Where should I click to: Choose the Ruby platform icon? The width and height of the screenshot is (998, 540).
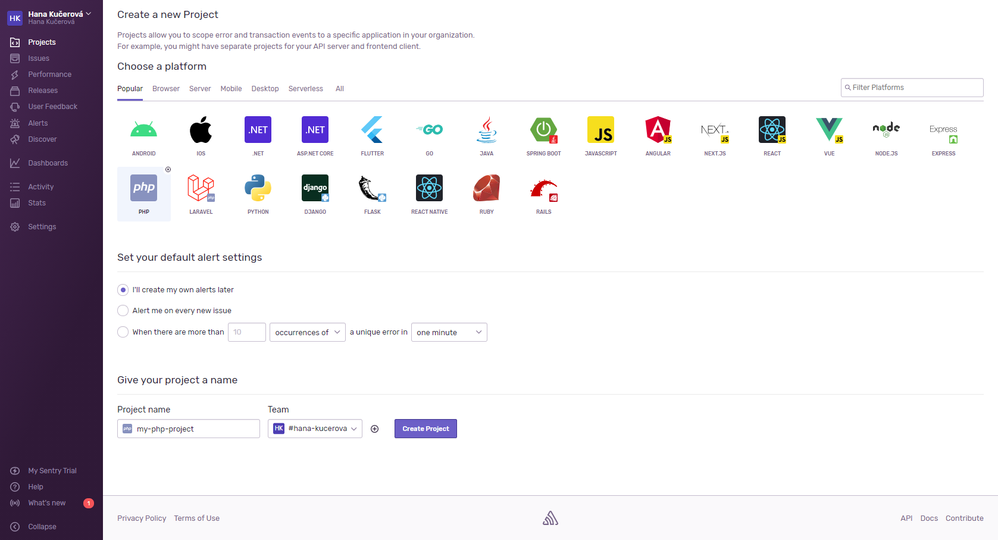coord(487,188)
